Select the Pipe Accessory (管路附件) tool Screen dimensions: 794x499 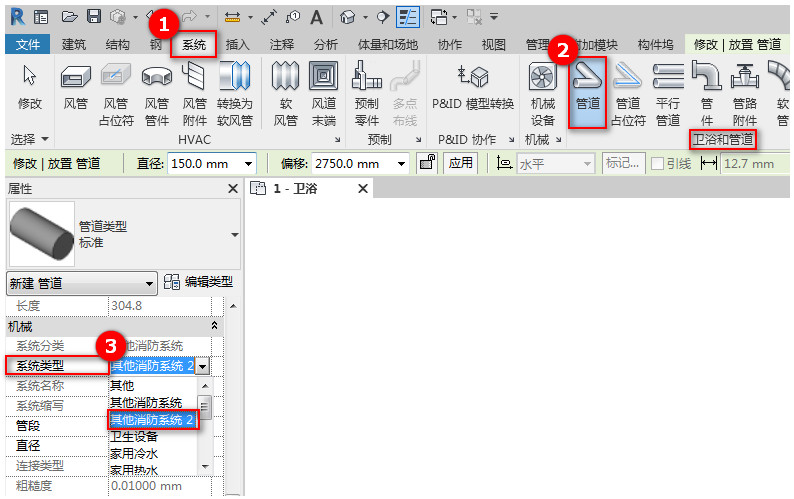tap(744, 94)
